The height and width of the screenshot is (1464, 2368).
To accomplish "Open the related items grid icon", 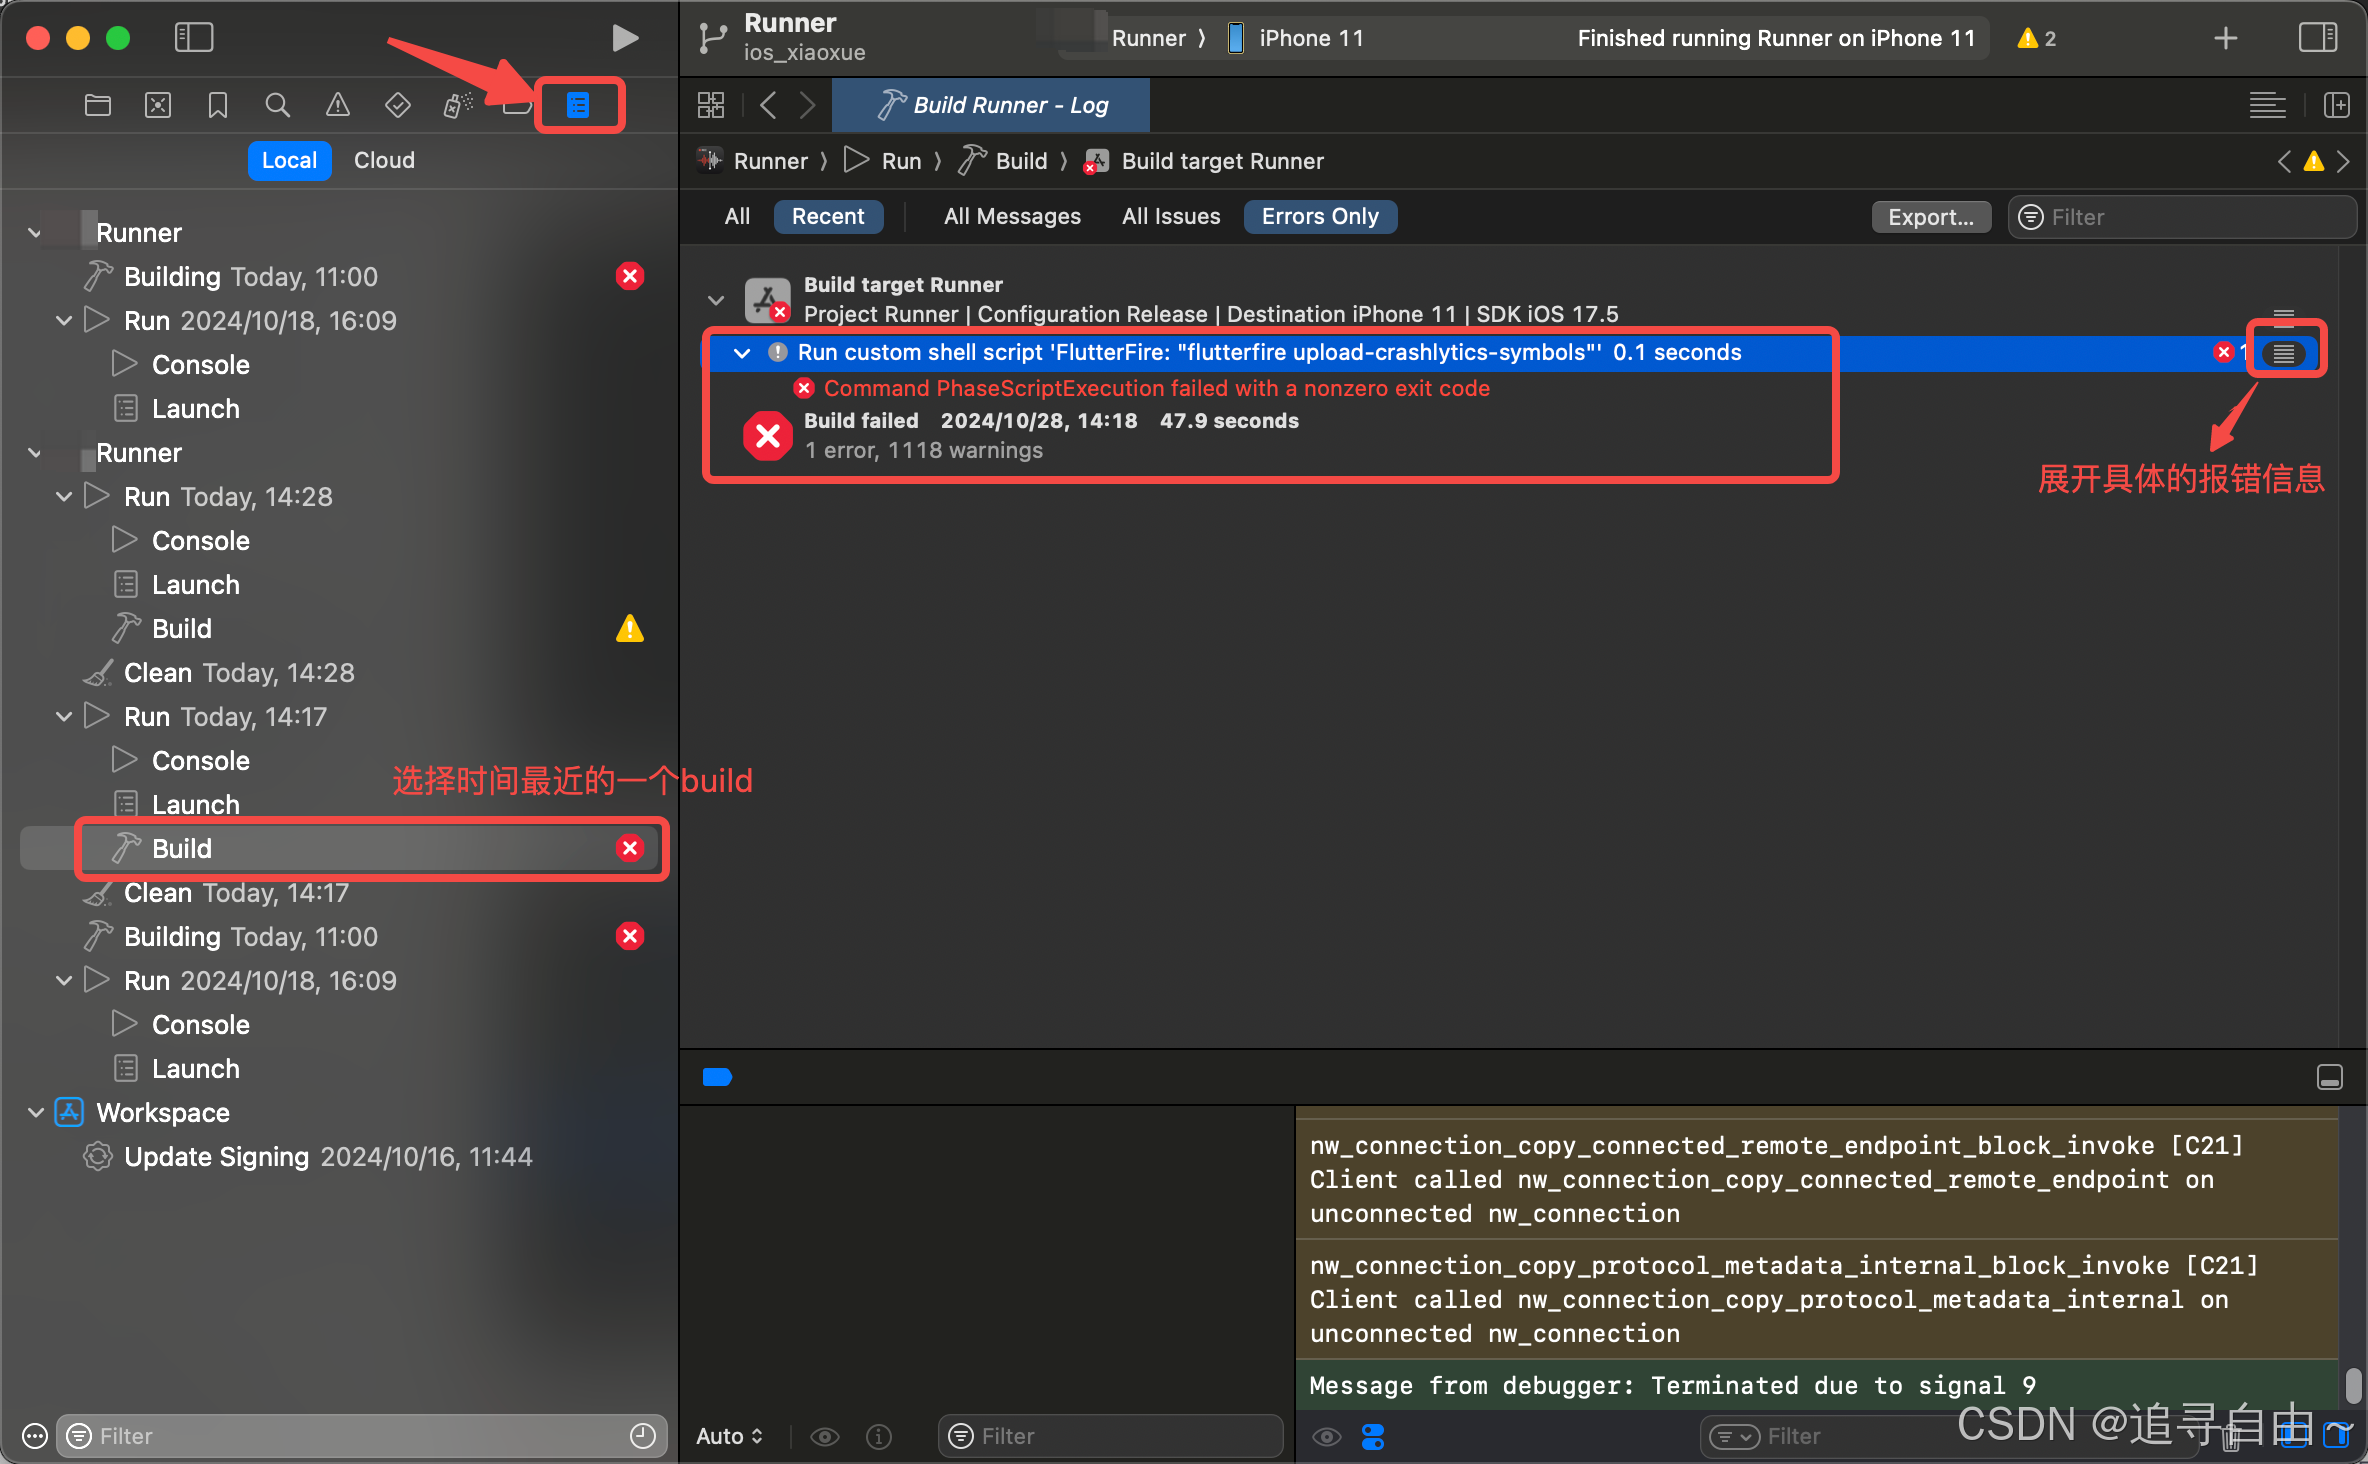I will coord(711,105).
